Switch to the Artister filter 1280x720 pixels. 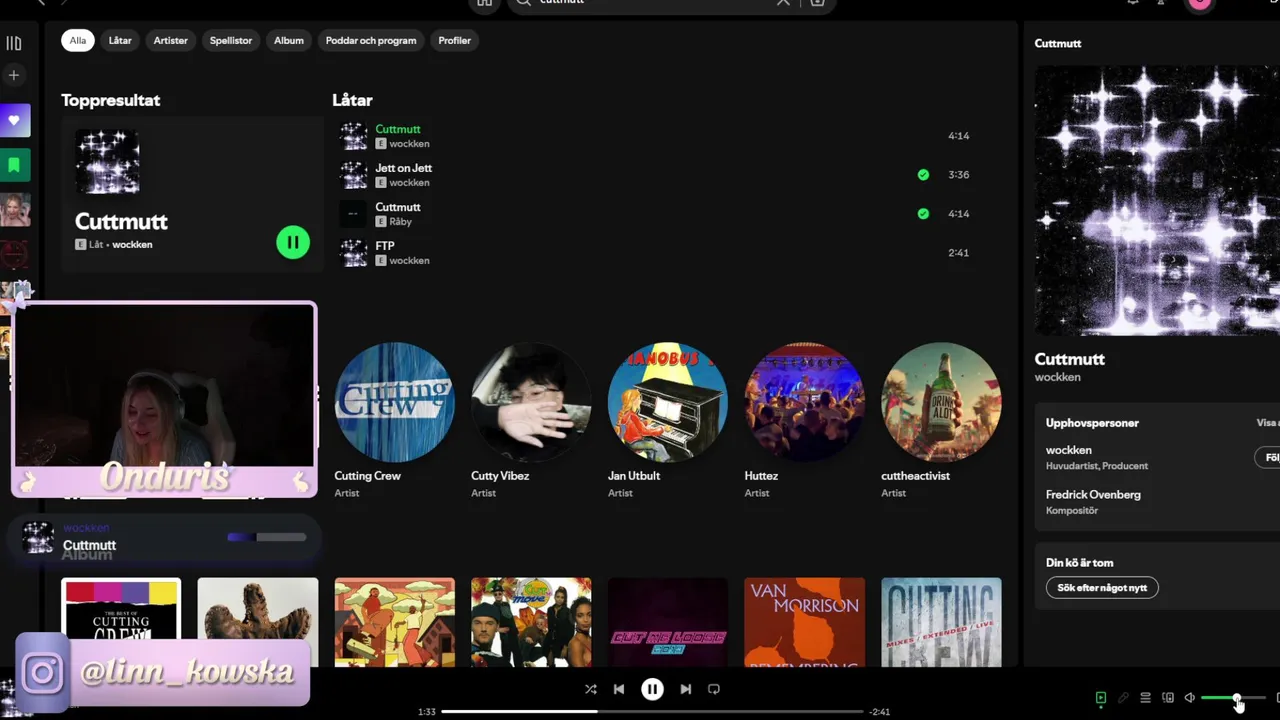171,41
